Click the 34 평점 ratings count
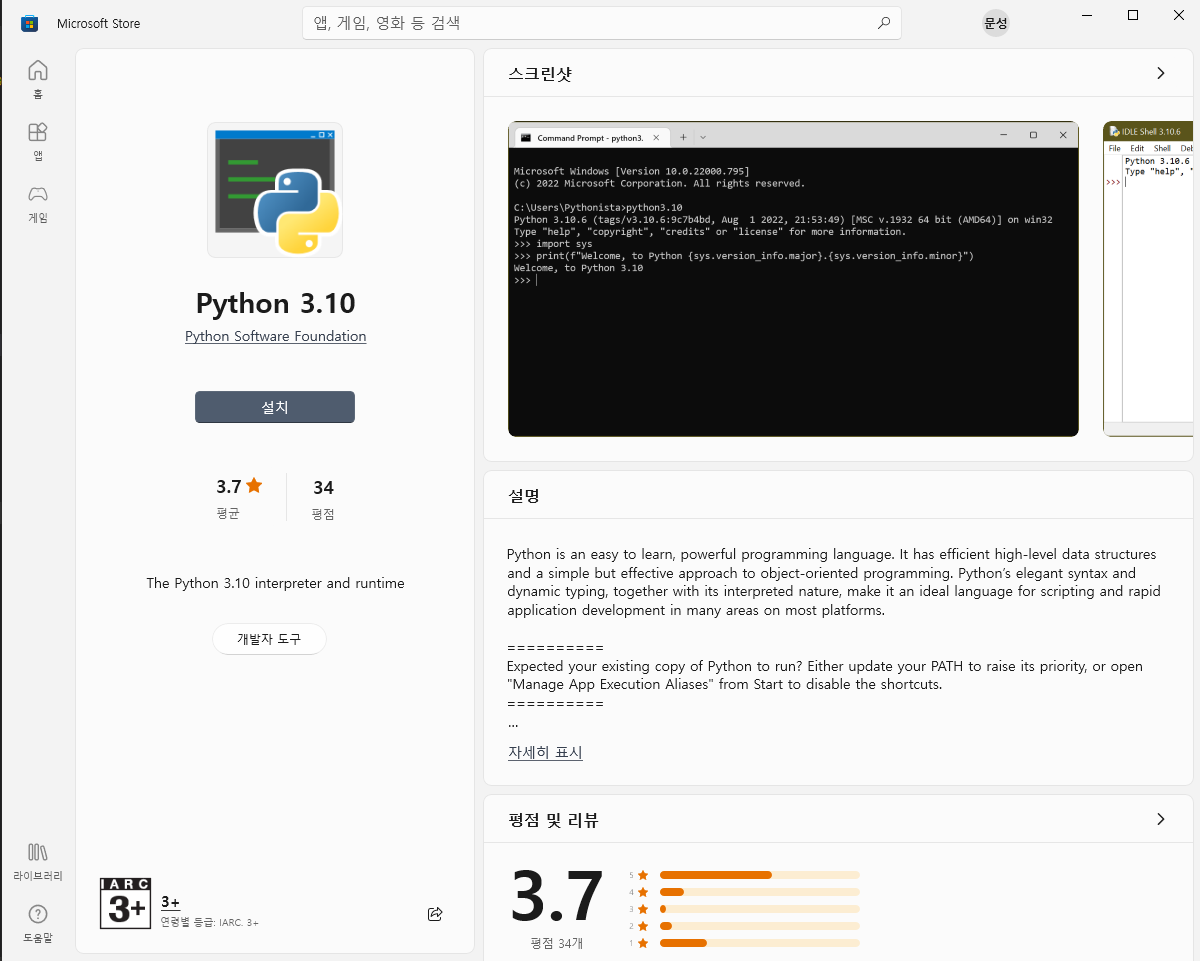This screenshot has width=1200, height=961. (x=323, y=498)
